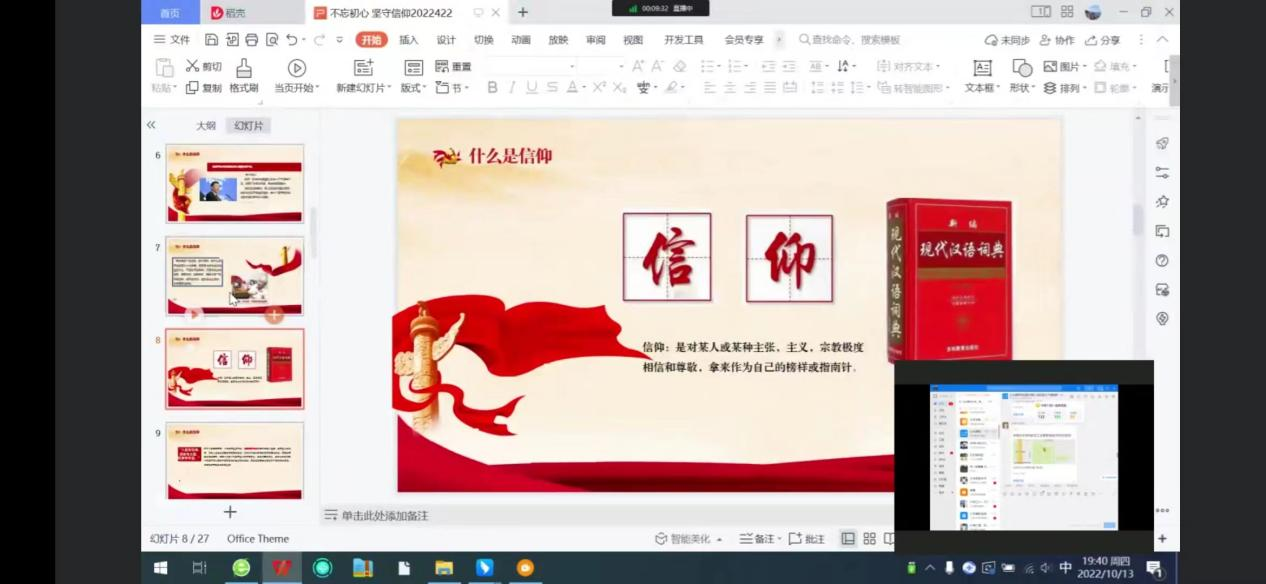The height and width of the screenshot is (584, 1266).
Task: Click the Not Synced (未同步) button
Action: click(1007, 40)
